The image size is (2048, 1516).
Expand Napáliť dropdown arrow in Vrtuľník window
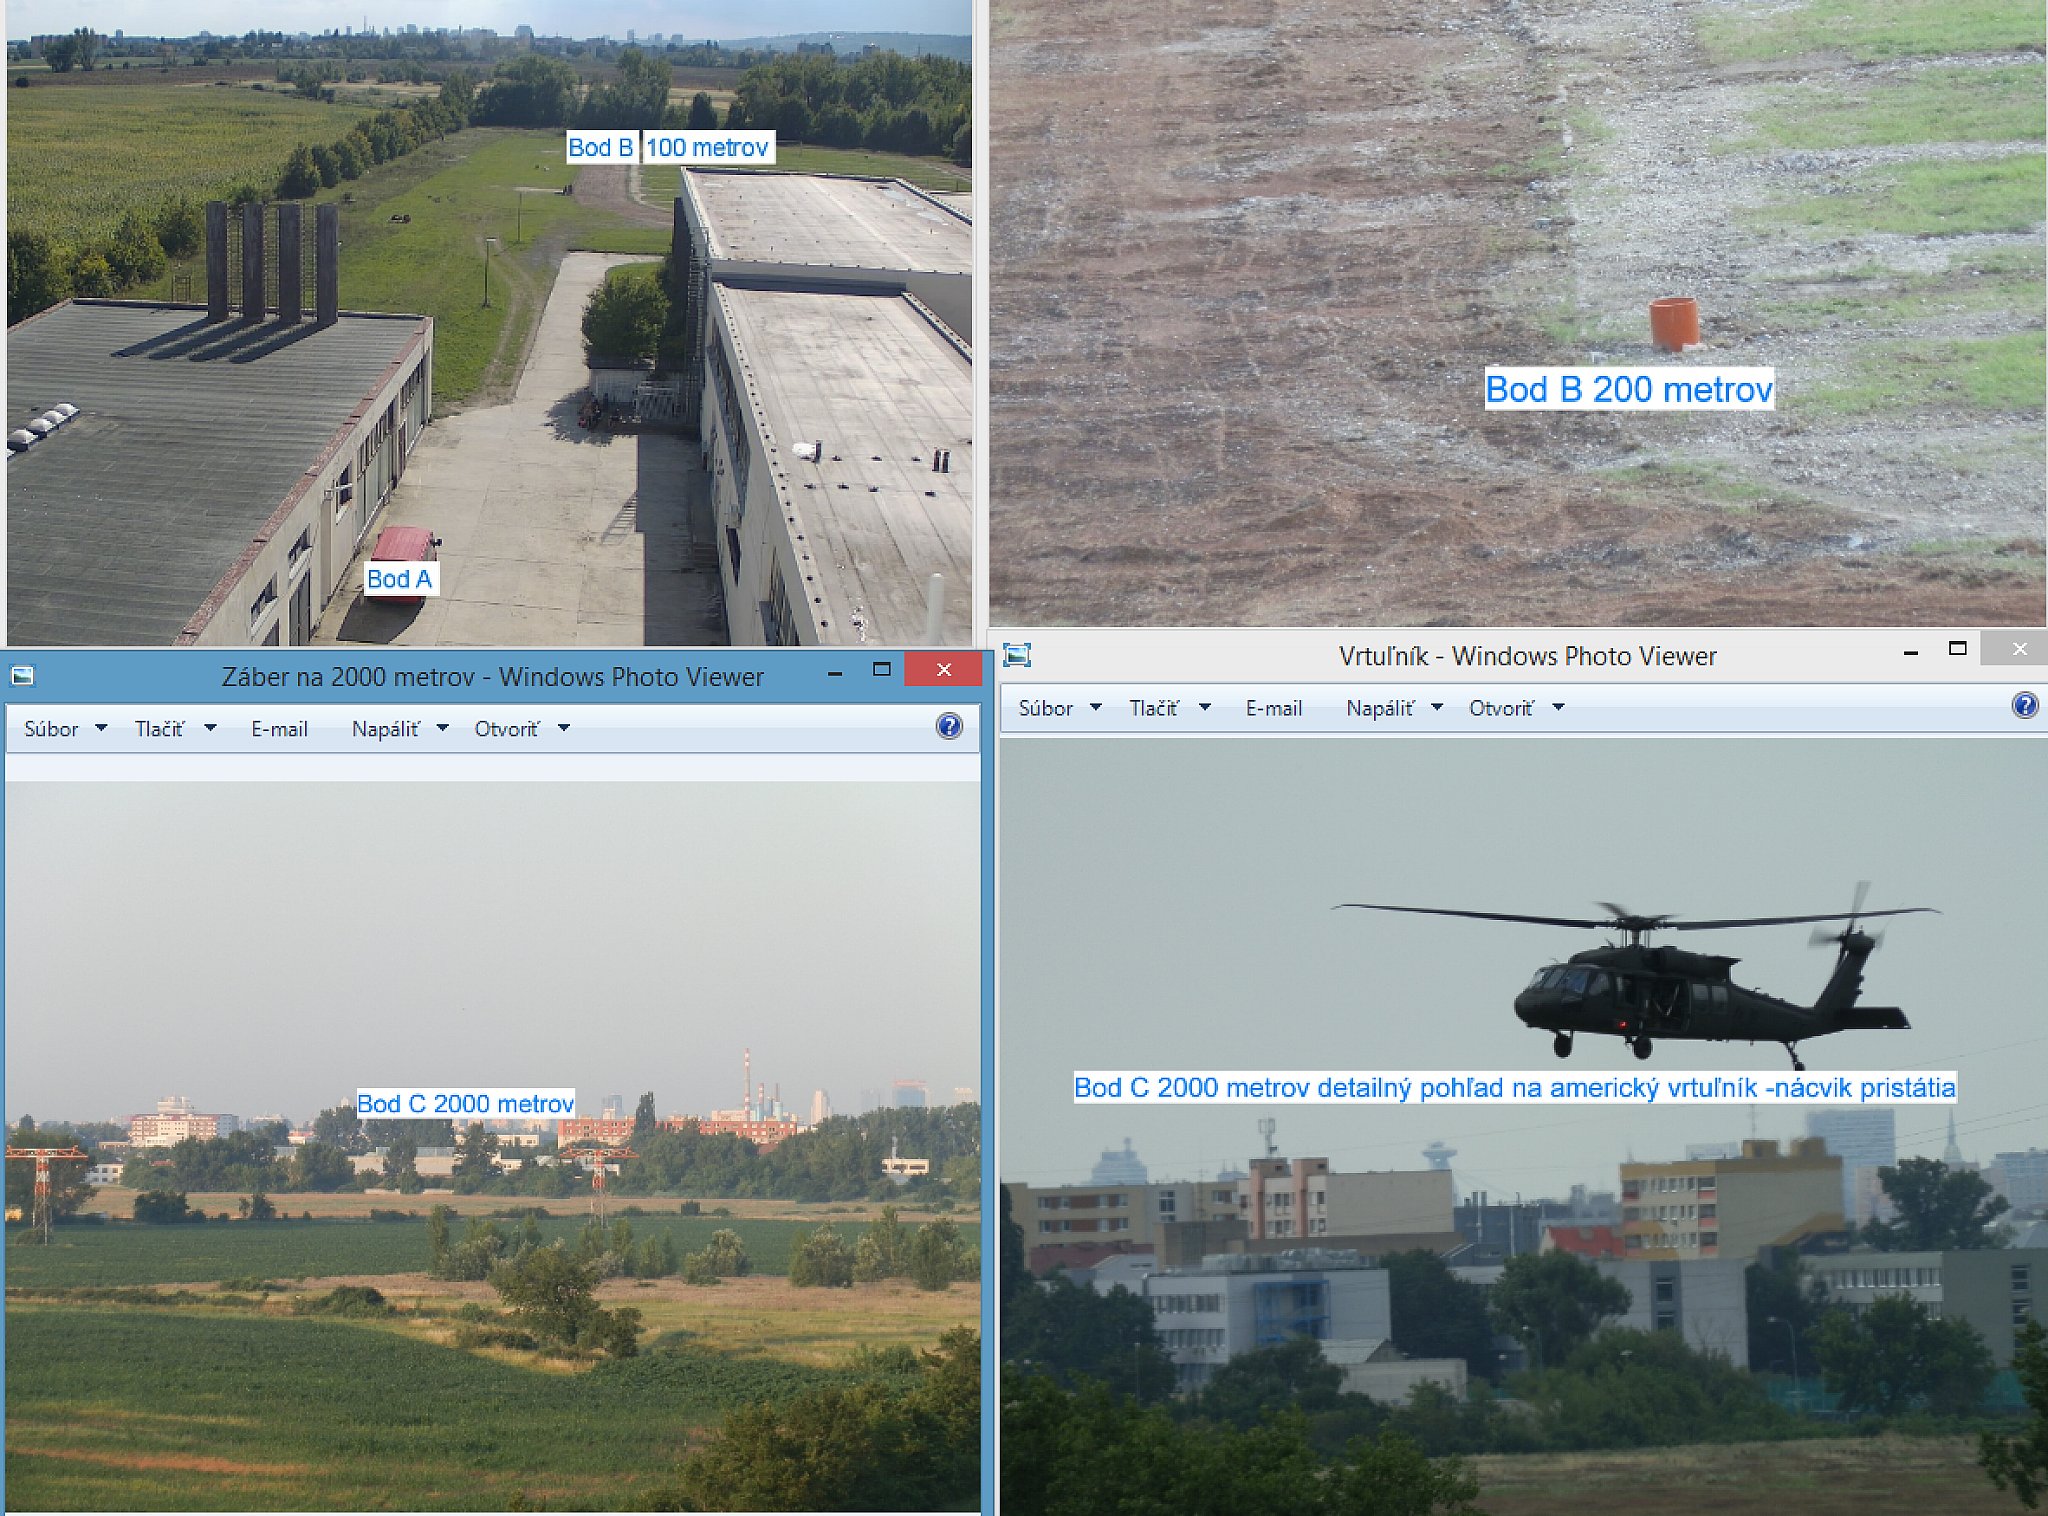coord(1437,707)
